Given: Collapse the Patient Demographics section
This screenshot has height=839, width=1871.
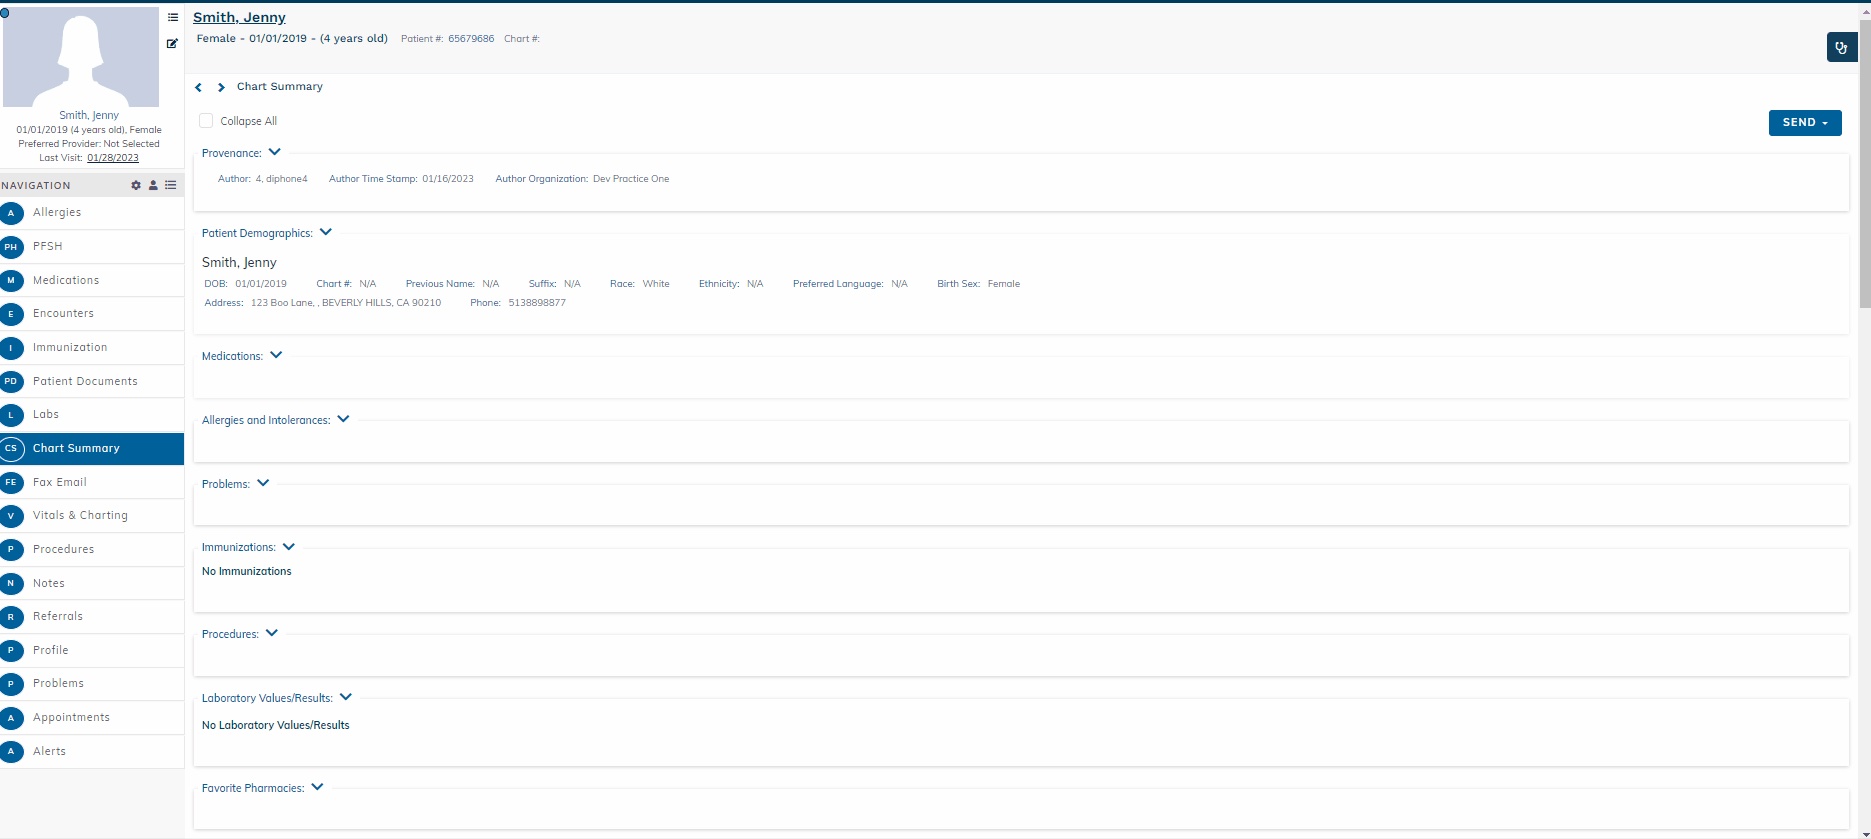Looking at the screenshot, I should (x=326, y=232).
